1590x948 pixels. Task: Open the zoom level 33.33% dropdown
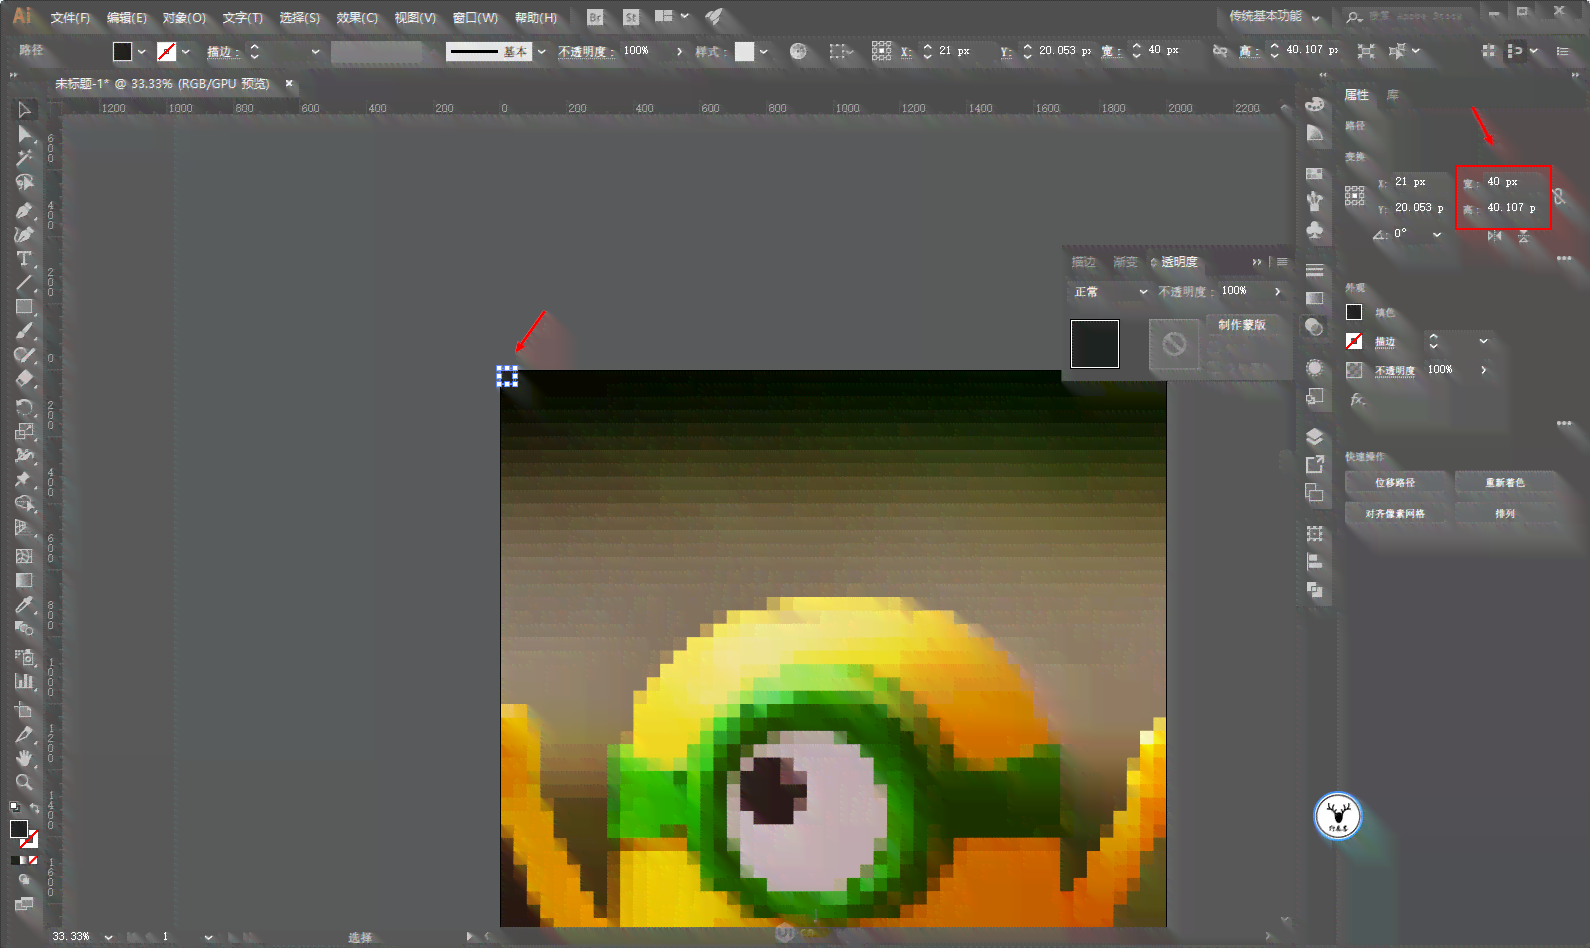tap(108, 937)
